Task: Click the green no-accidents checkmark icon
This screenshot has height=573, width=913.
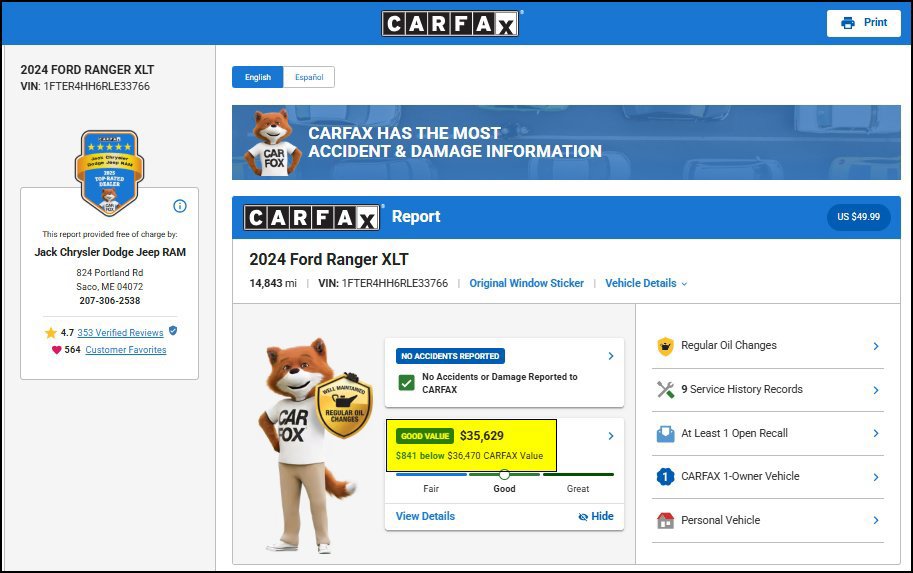Action: 406,383
